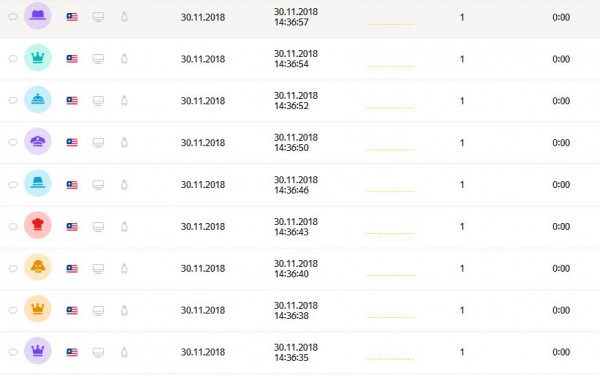Select the blue fedora hat avatar
The width and height of the screenshot is (600, 376).
click(38, 183)
